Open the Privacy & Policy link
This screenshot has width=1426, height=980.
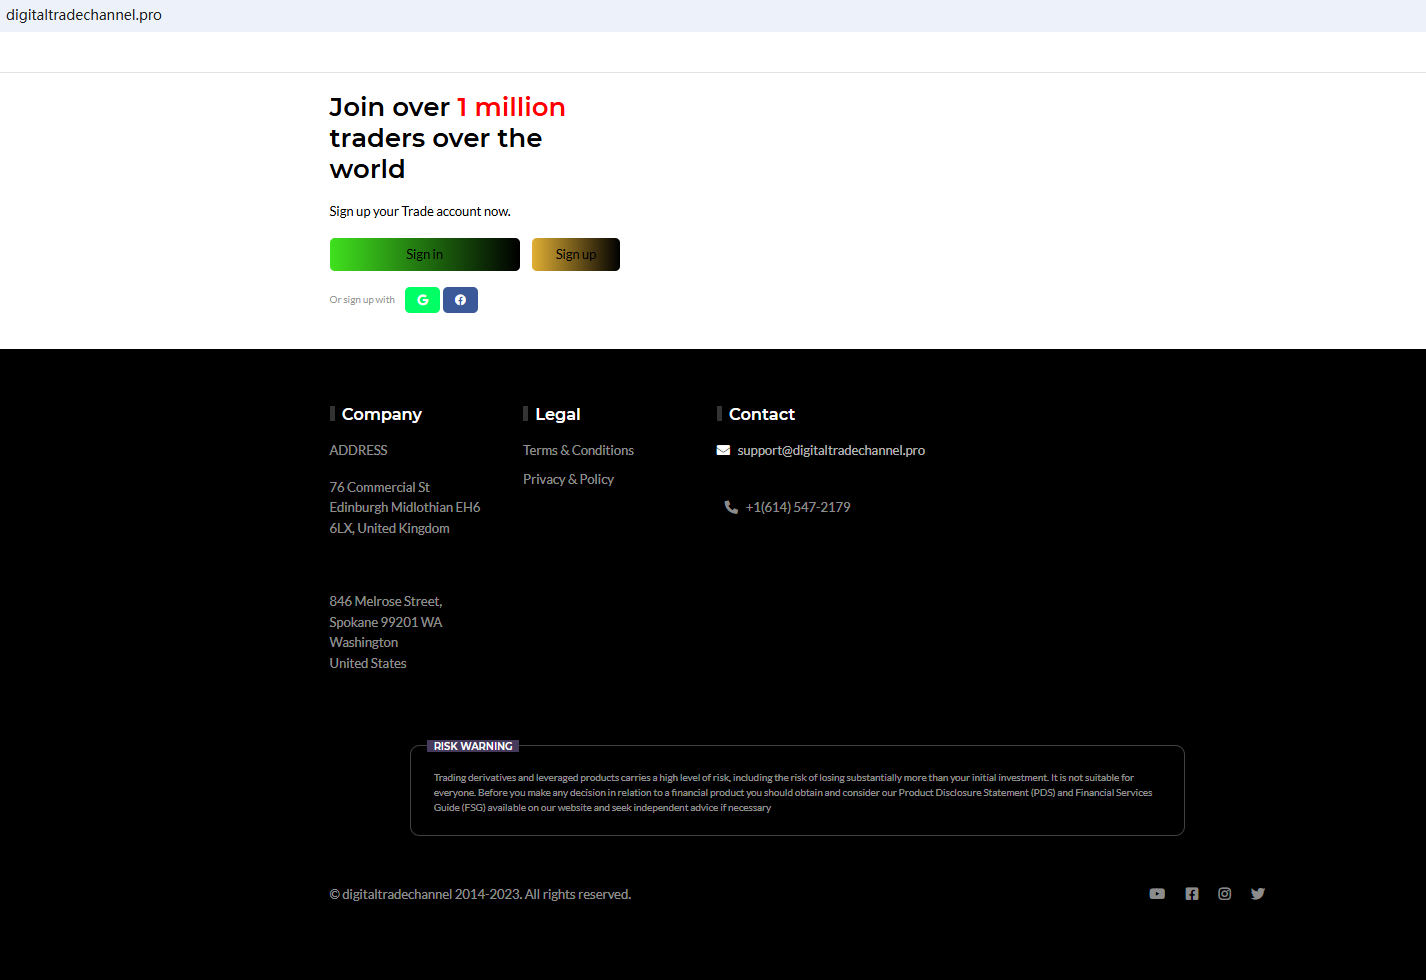tap(568, 479)
